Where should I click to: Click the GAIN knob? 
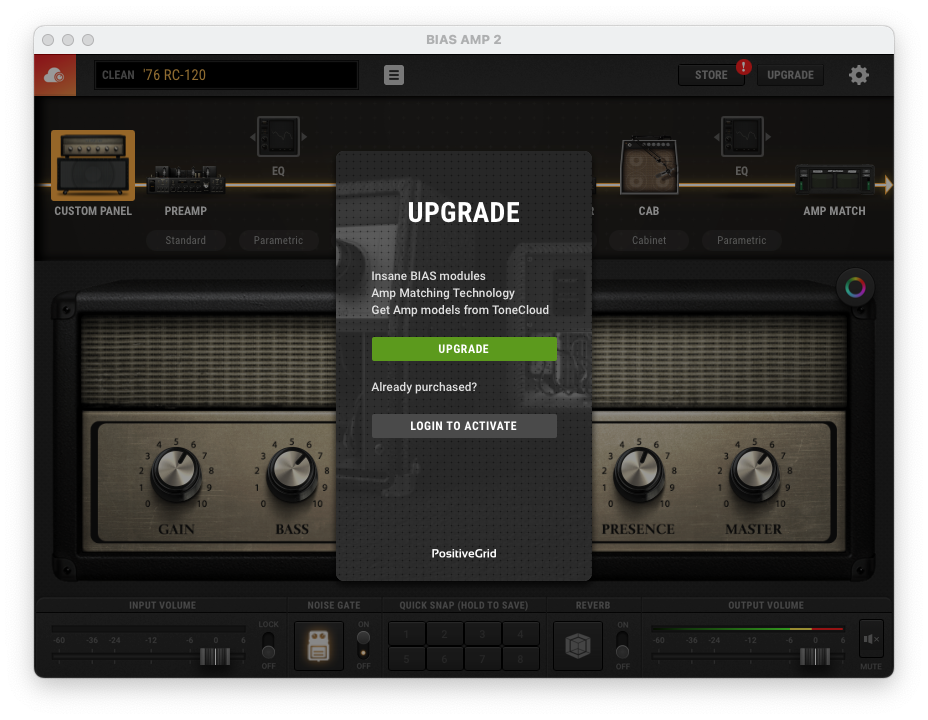pyautogui.click(x=176, y=472)
